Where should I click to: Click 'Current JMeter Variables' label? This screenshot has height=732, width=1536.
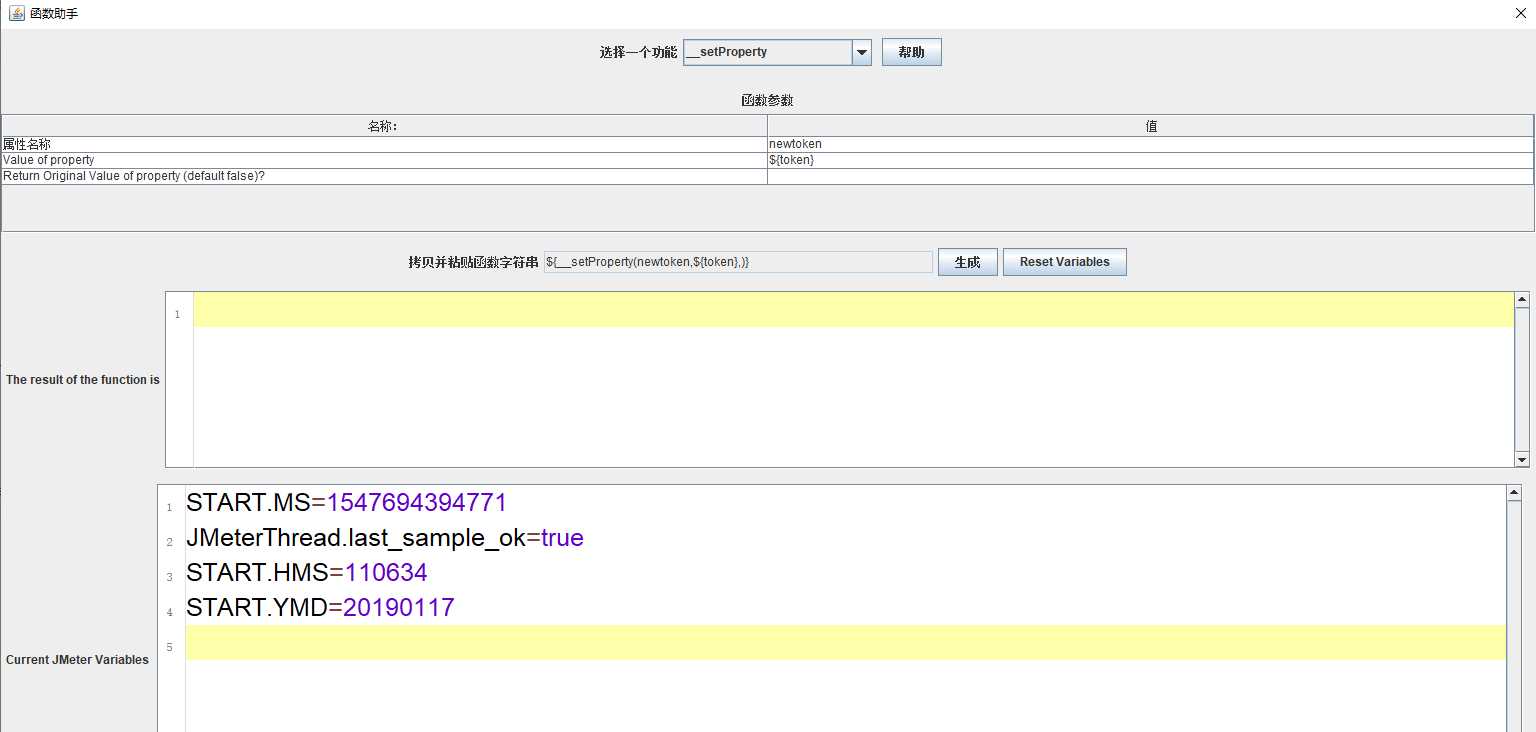(x=78, y=660)
